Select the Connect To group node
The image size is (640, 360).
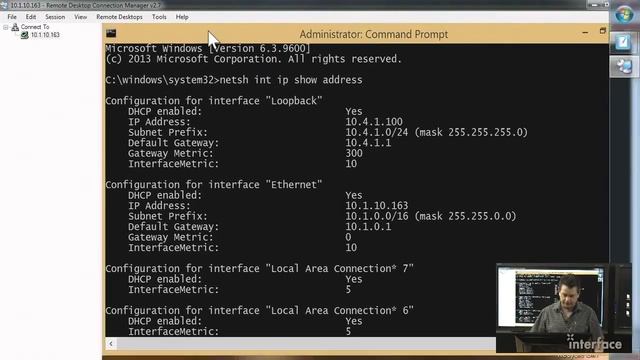(35, 27)
